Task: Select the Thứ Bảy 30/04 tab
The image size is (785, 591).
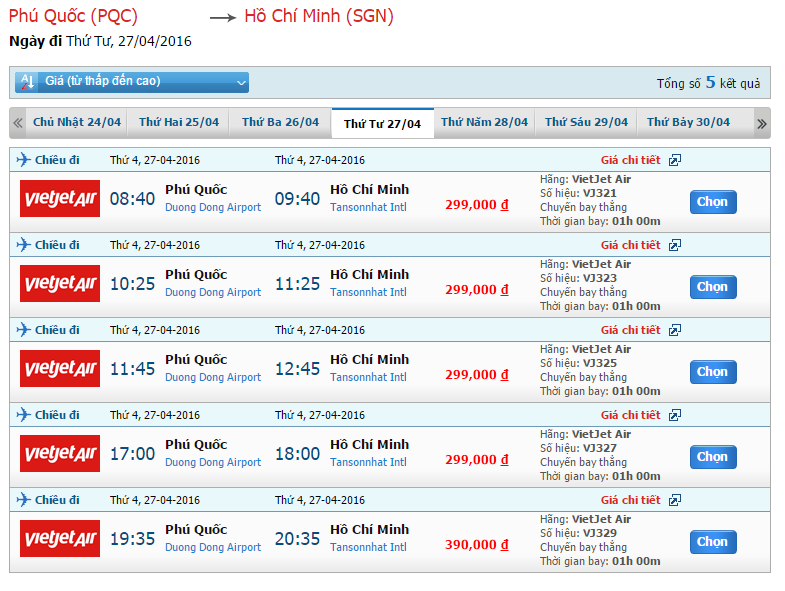Action: tap(688, 122)
